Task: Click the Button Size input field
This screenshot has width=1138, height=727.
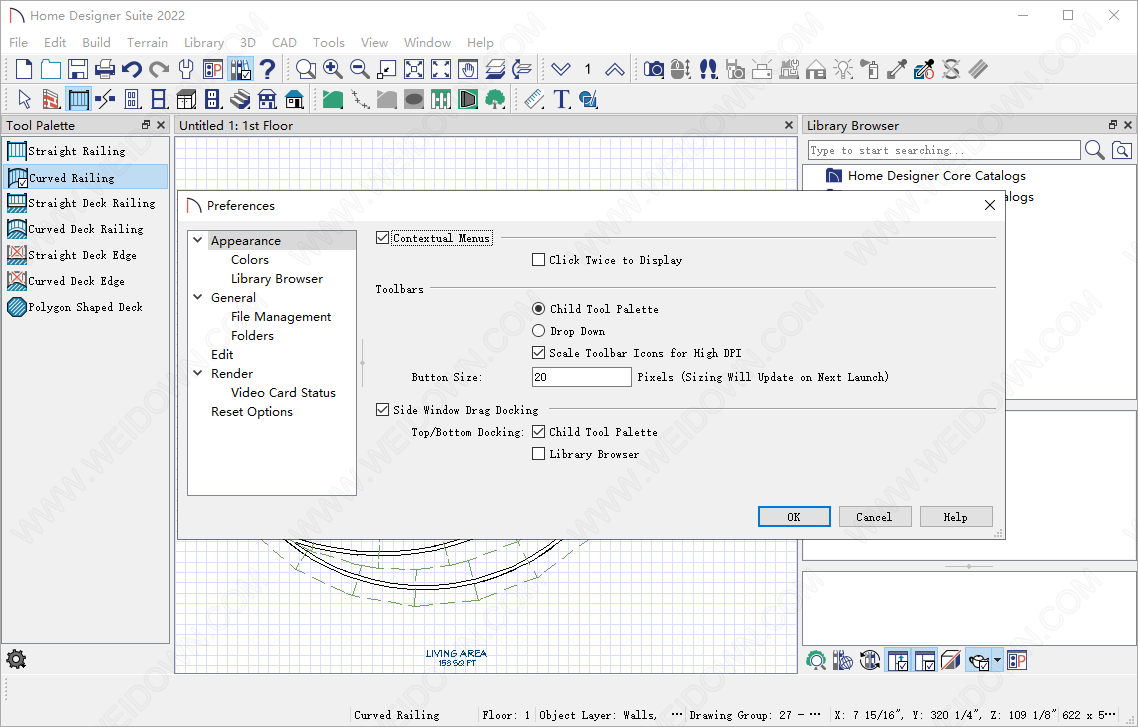Action: pos(581,377)
